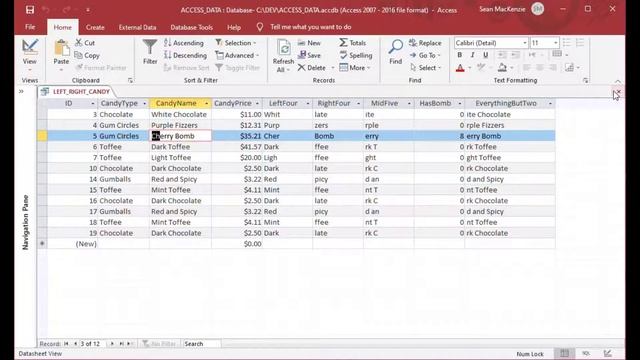
Task: Click the red font color icon
Action: coord(460,68)
